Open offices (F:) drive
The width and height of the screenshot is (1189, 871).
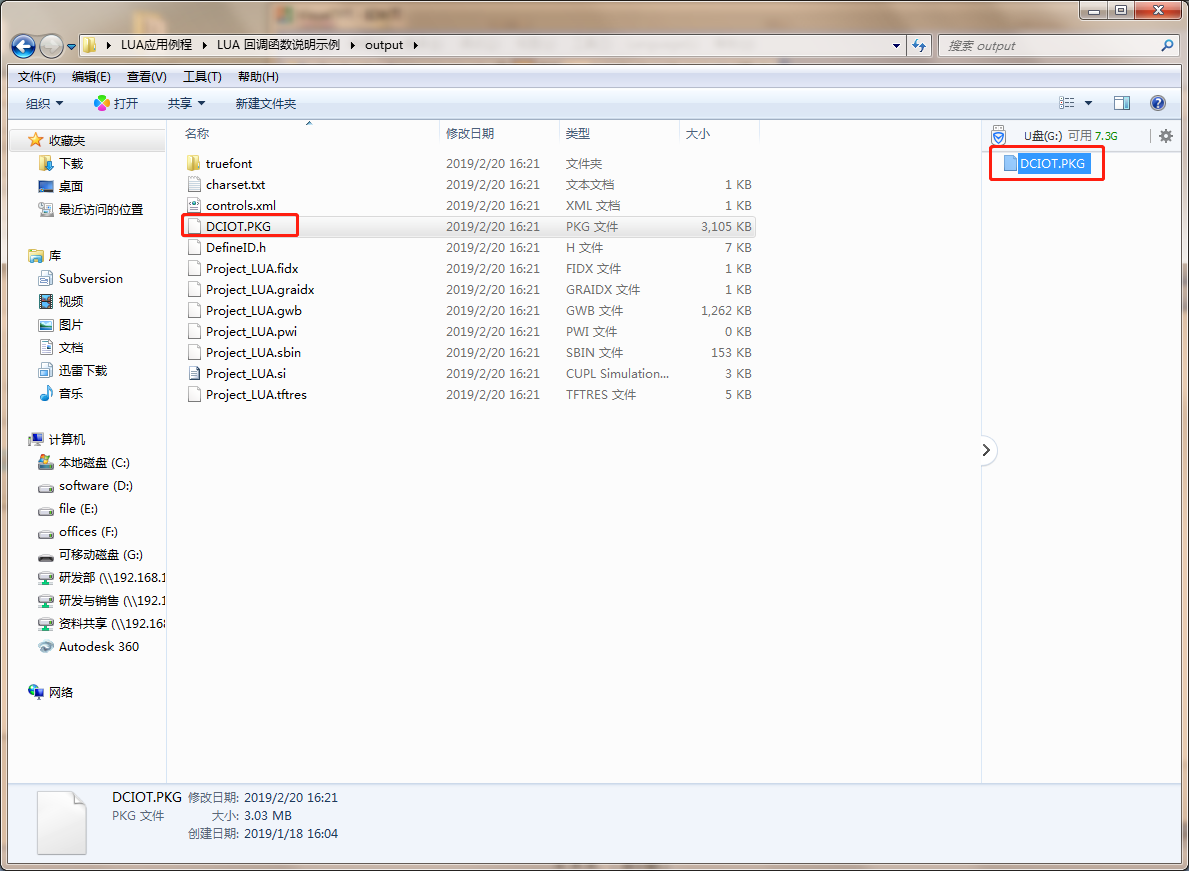(x=88, y=531)
